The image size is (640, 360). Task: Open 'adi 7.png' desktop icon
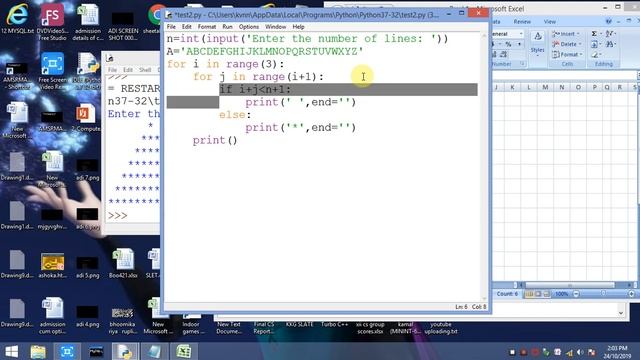pyautogui.click(x=87, y=169)
